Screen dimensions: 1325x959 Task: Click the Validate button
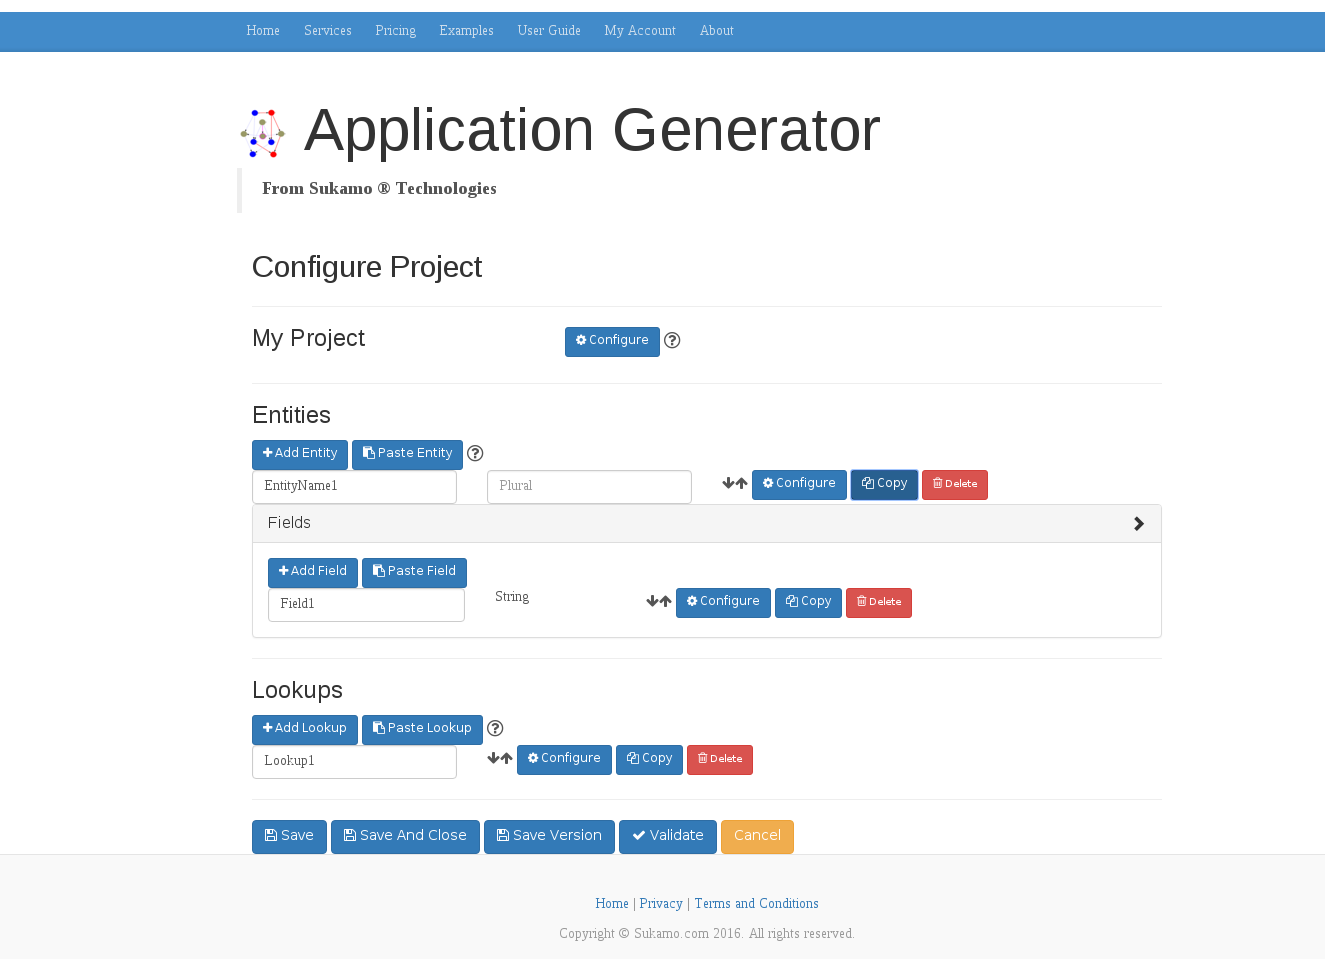click(667, 836)
